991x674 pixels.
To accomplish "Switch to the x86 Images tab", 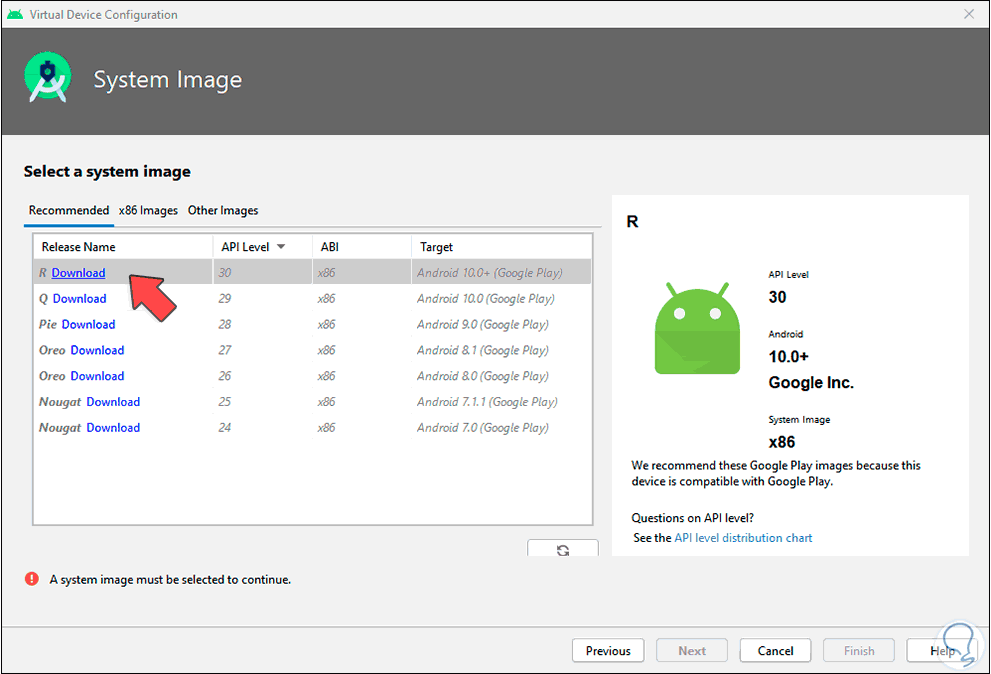I will pyautogui.click(x=148, y=210).
